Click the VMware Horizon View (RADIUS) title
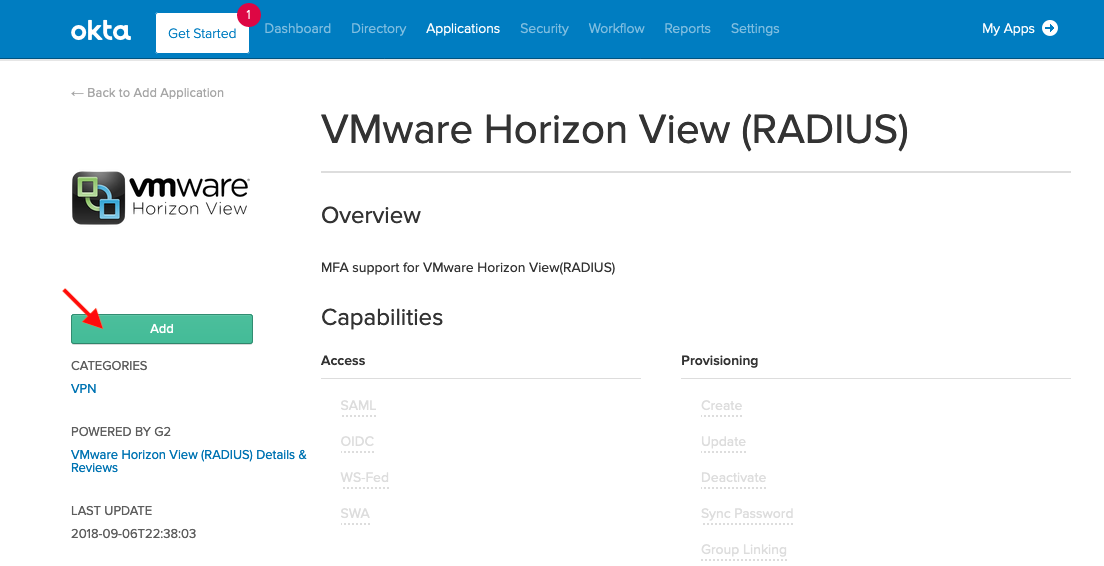This screenshot has width=1104, height=566. (615, 130)
